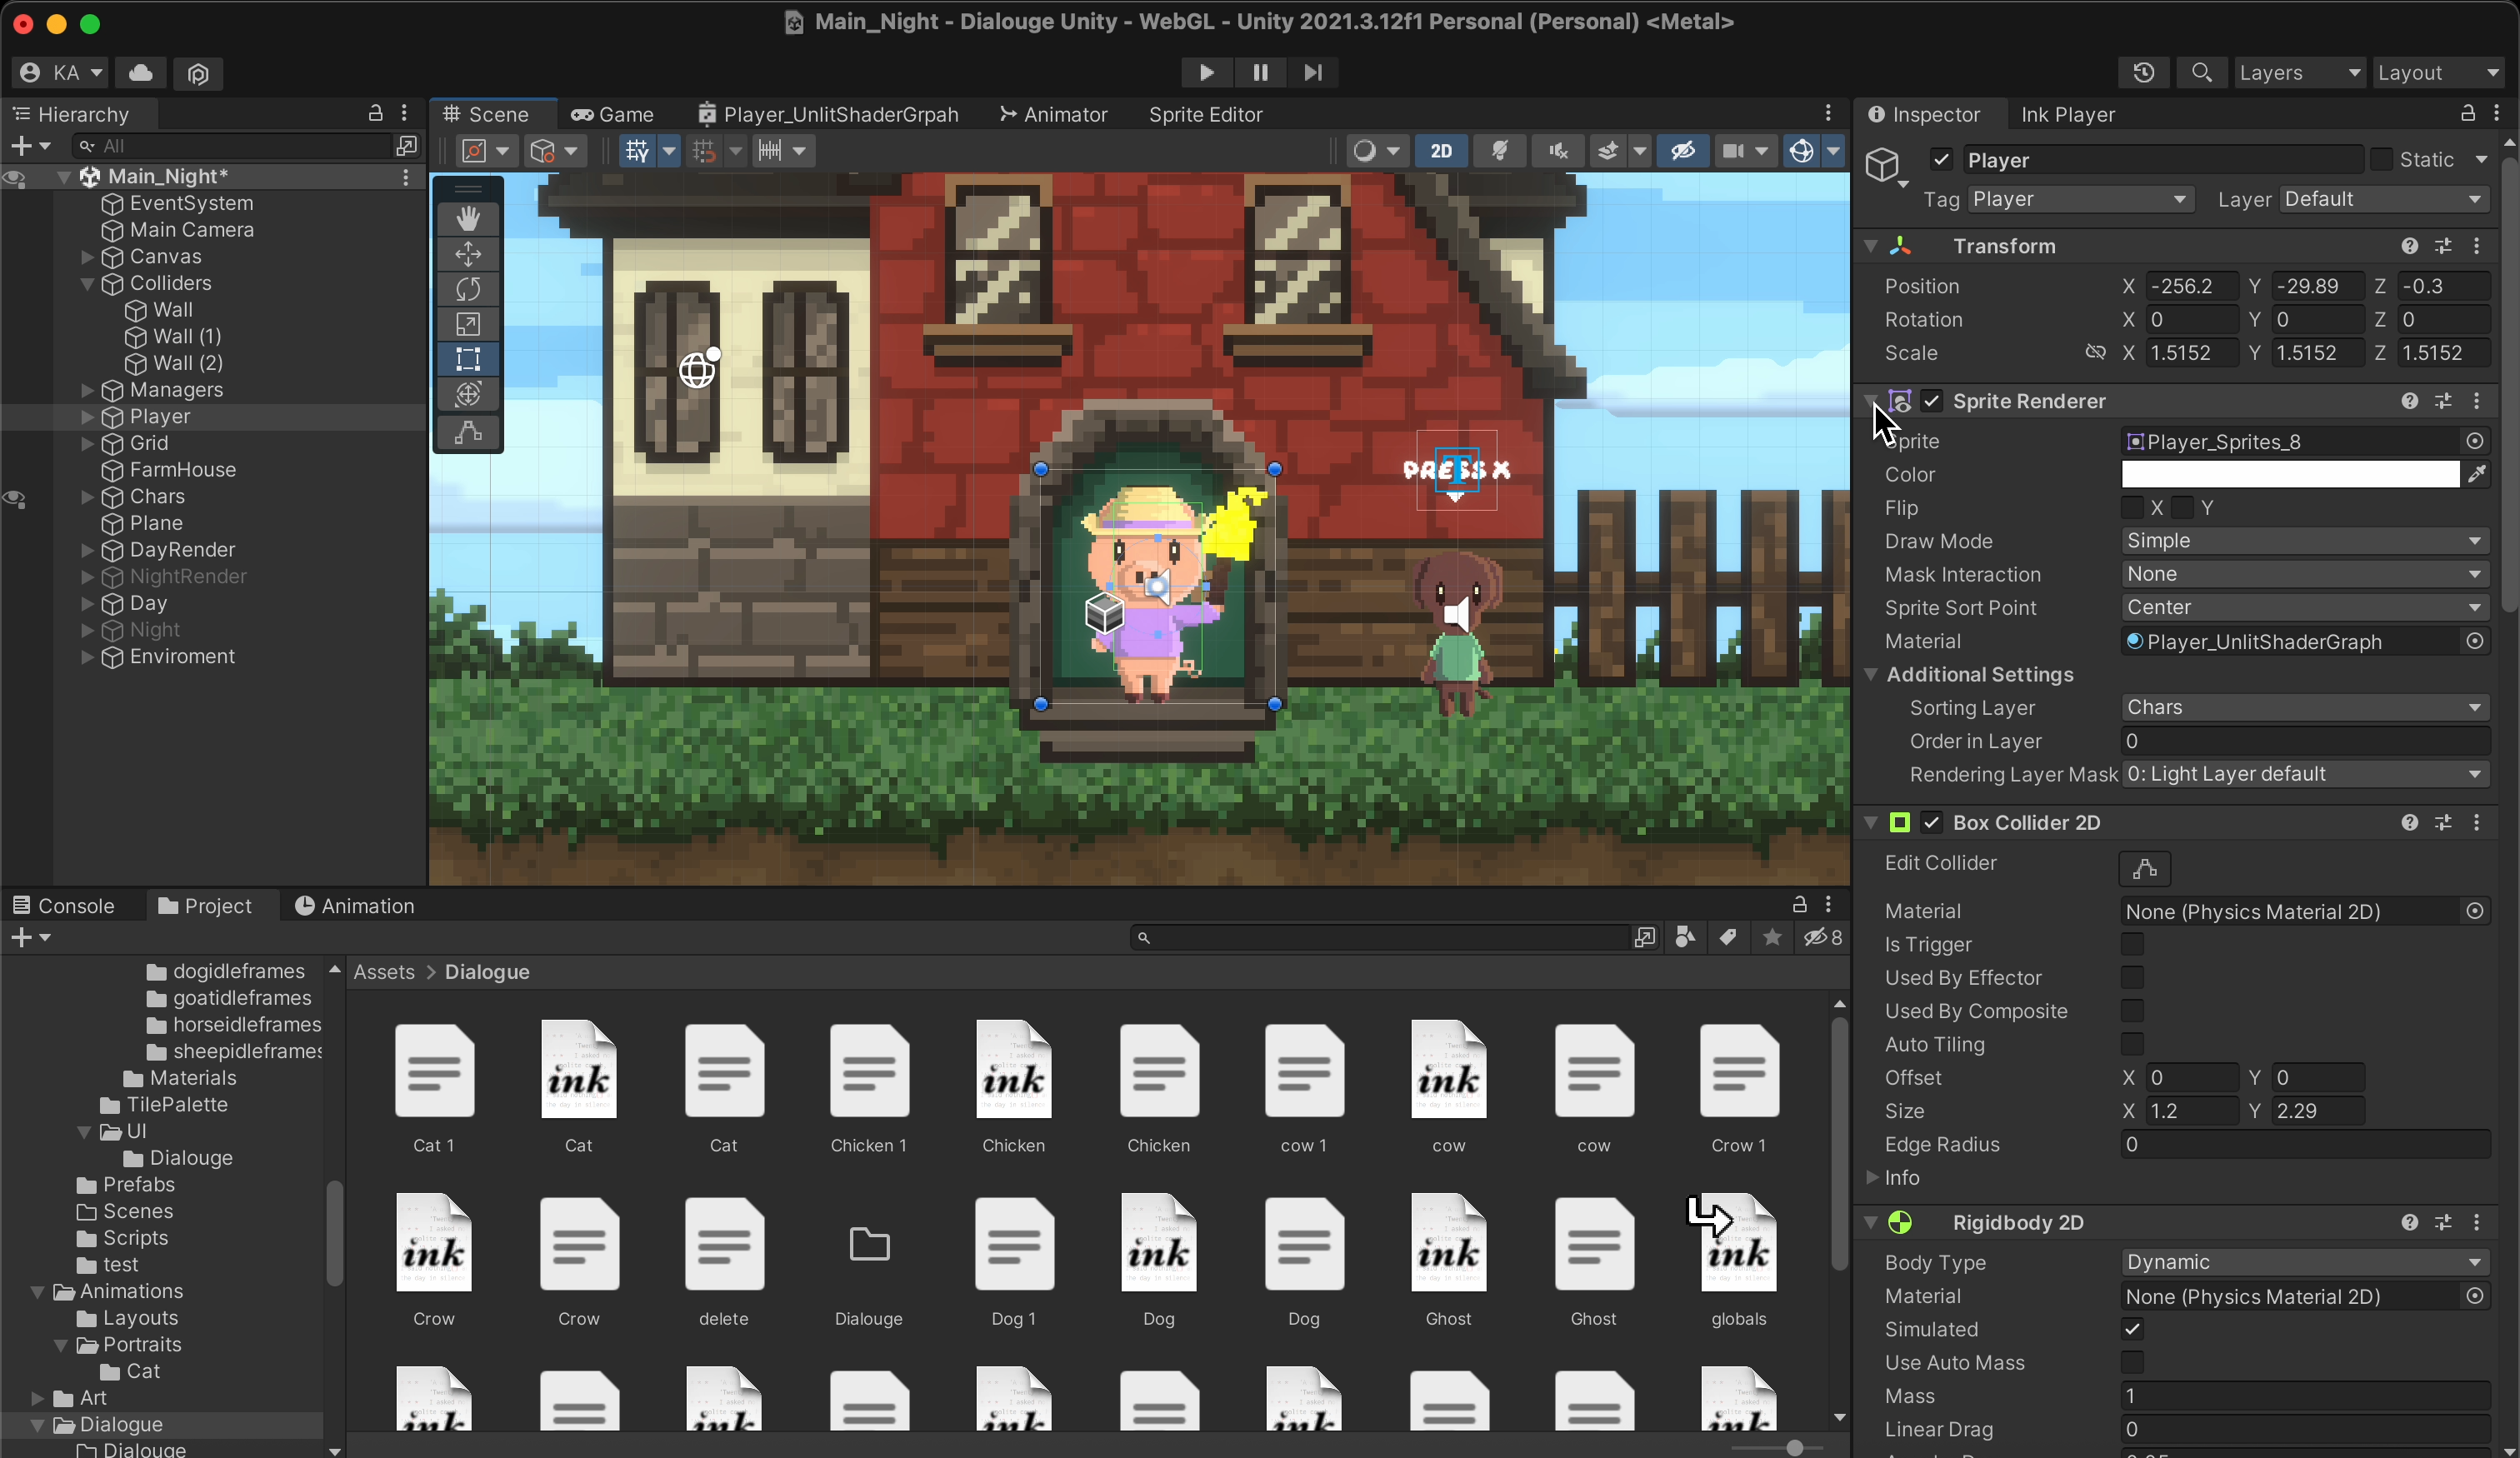This screenshot has height=1458, width=2520.
Task: Open the eyedropper next to Color field
Action: 2477,475
